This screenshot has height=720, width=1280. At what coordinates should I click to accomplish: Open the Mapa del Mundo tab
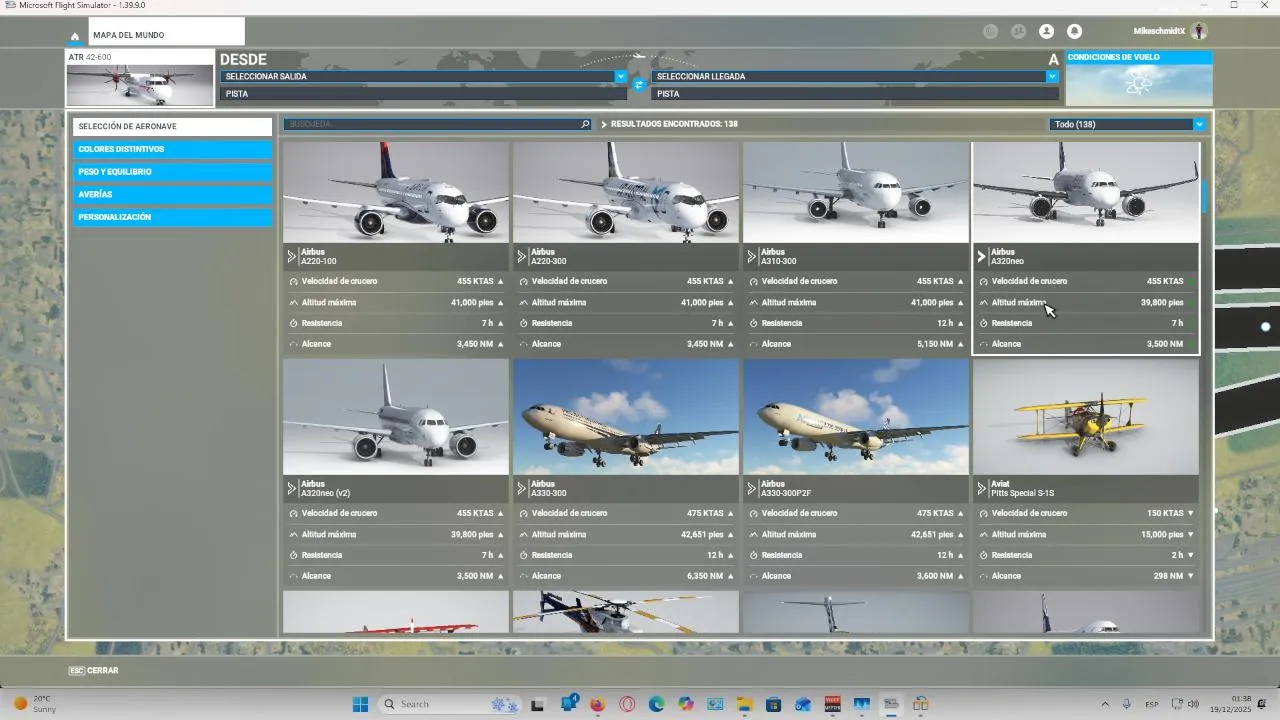(166, 32)
